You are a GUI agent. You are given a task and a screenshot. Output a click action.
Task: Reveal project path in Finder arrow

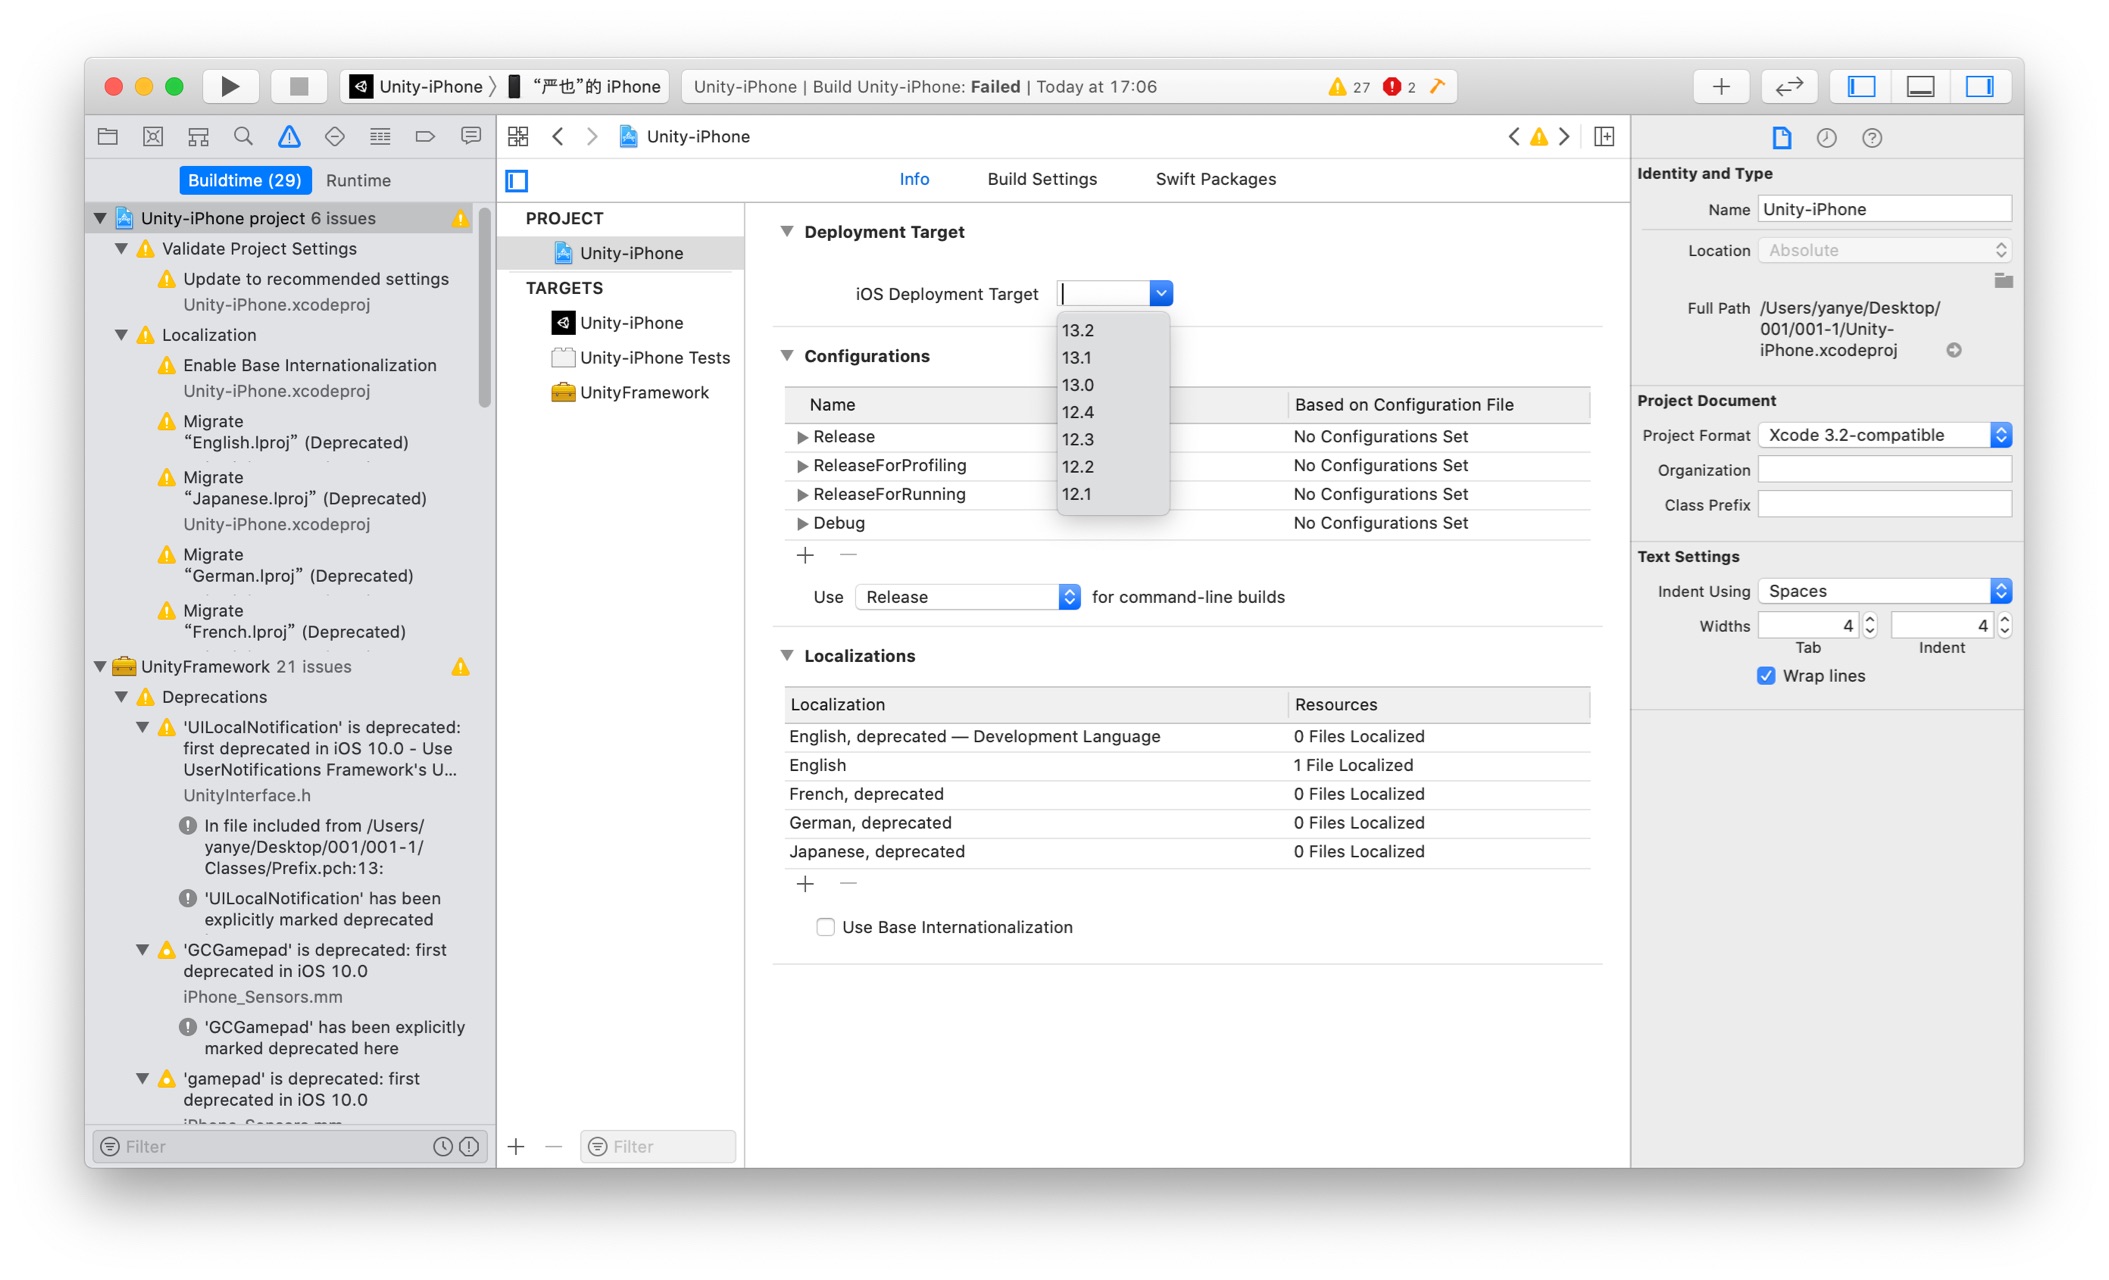pos(1954,351)
